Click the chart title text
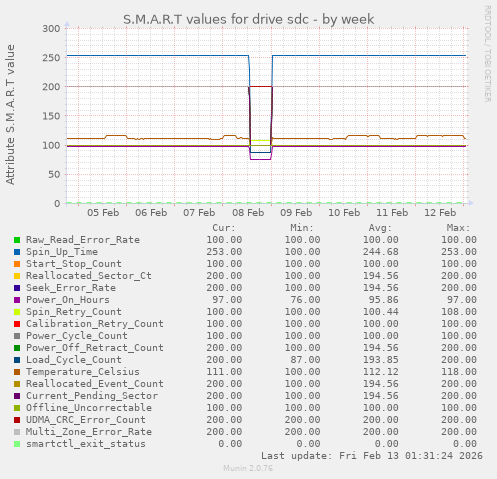 pos(248,19)
